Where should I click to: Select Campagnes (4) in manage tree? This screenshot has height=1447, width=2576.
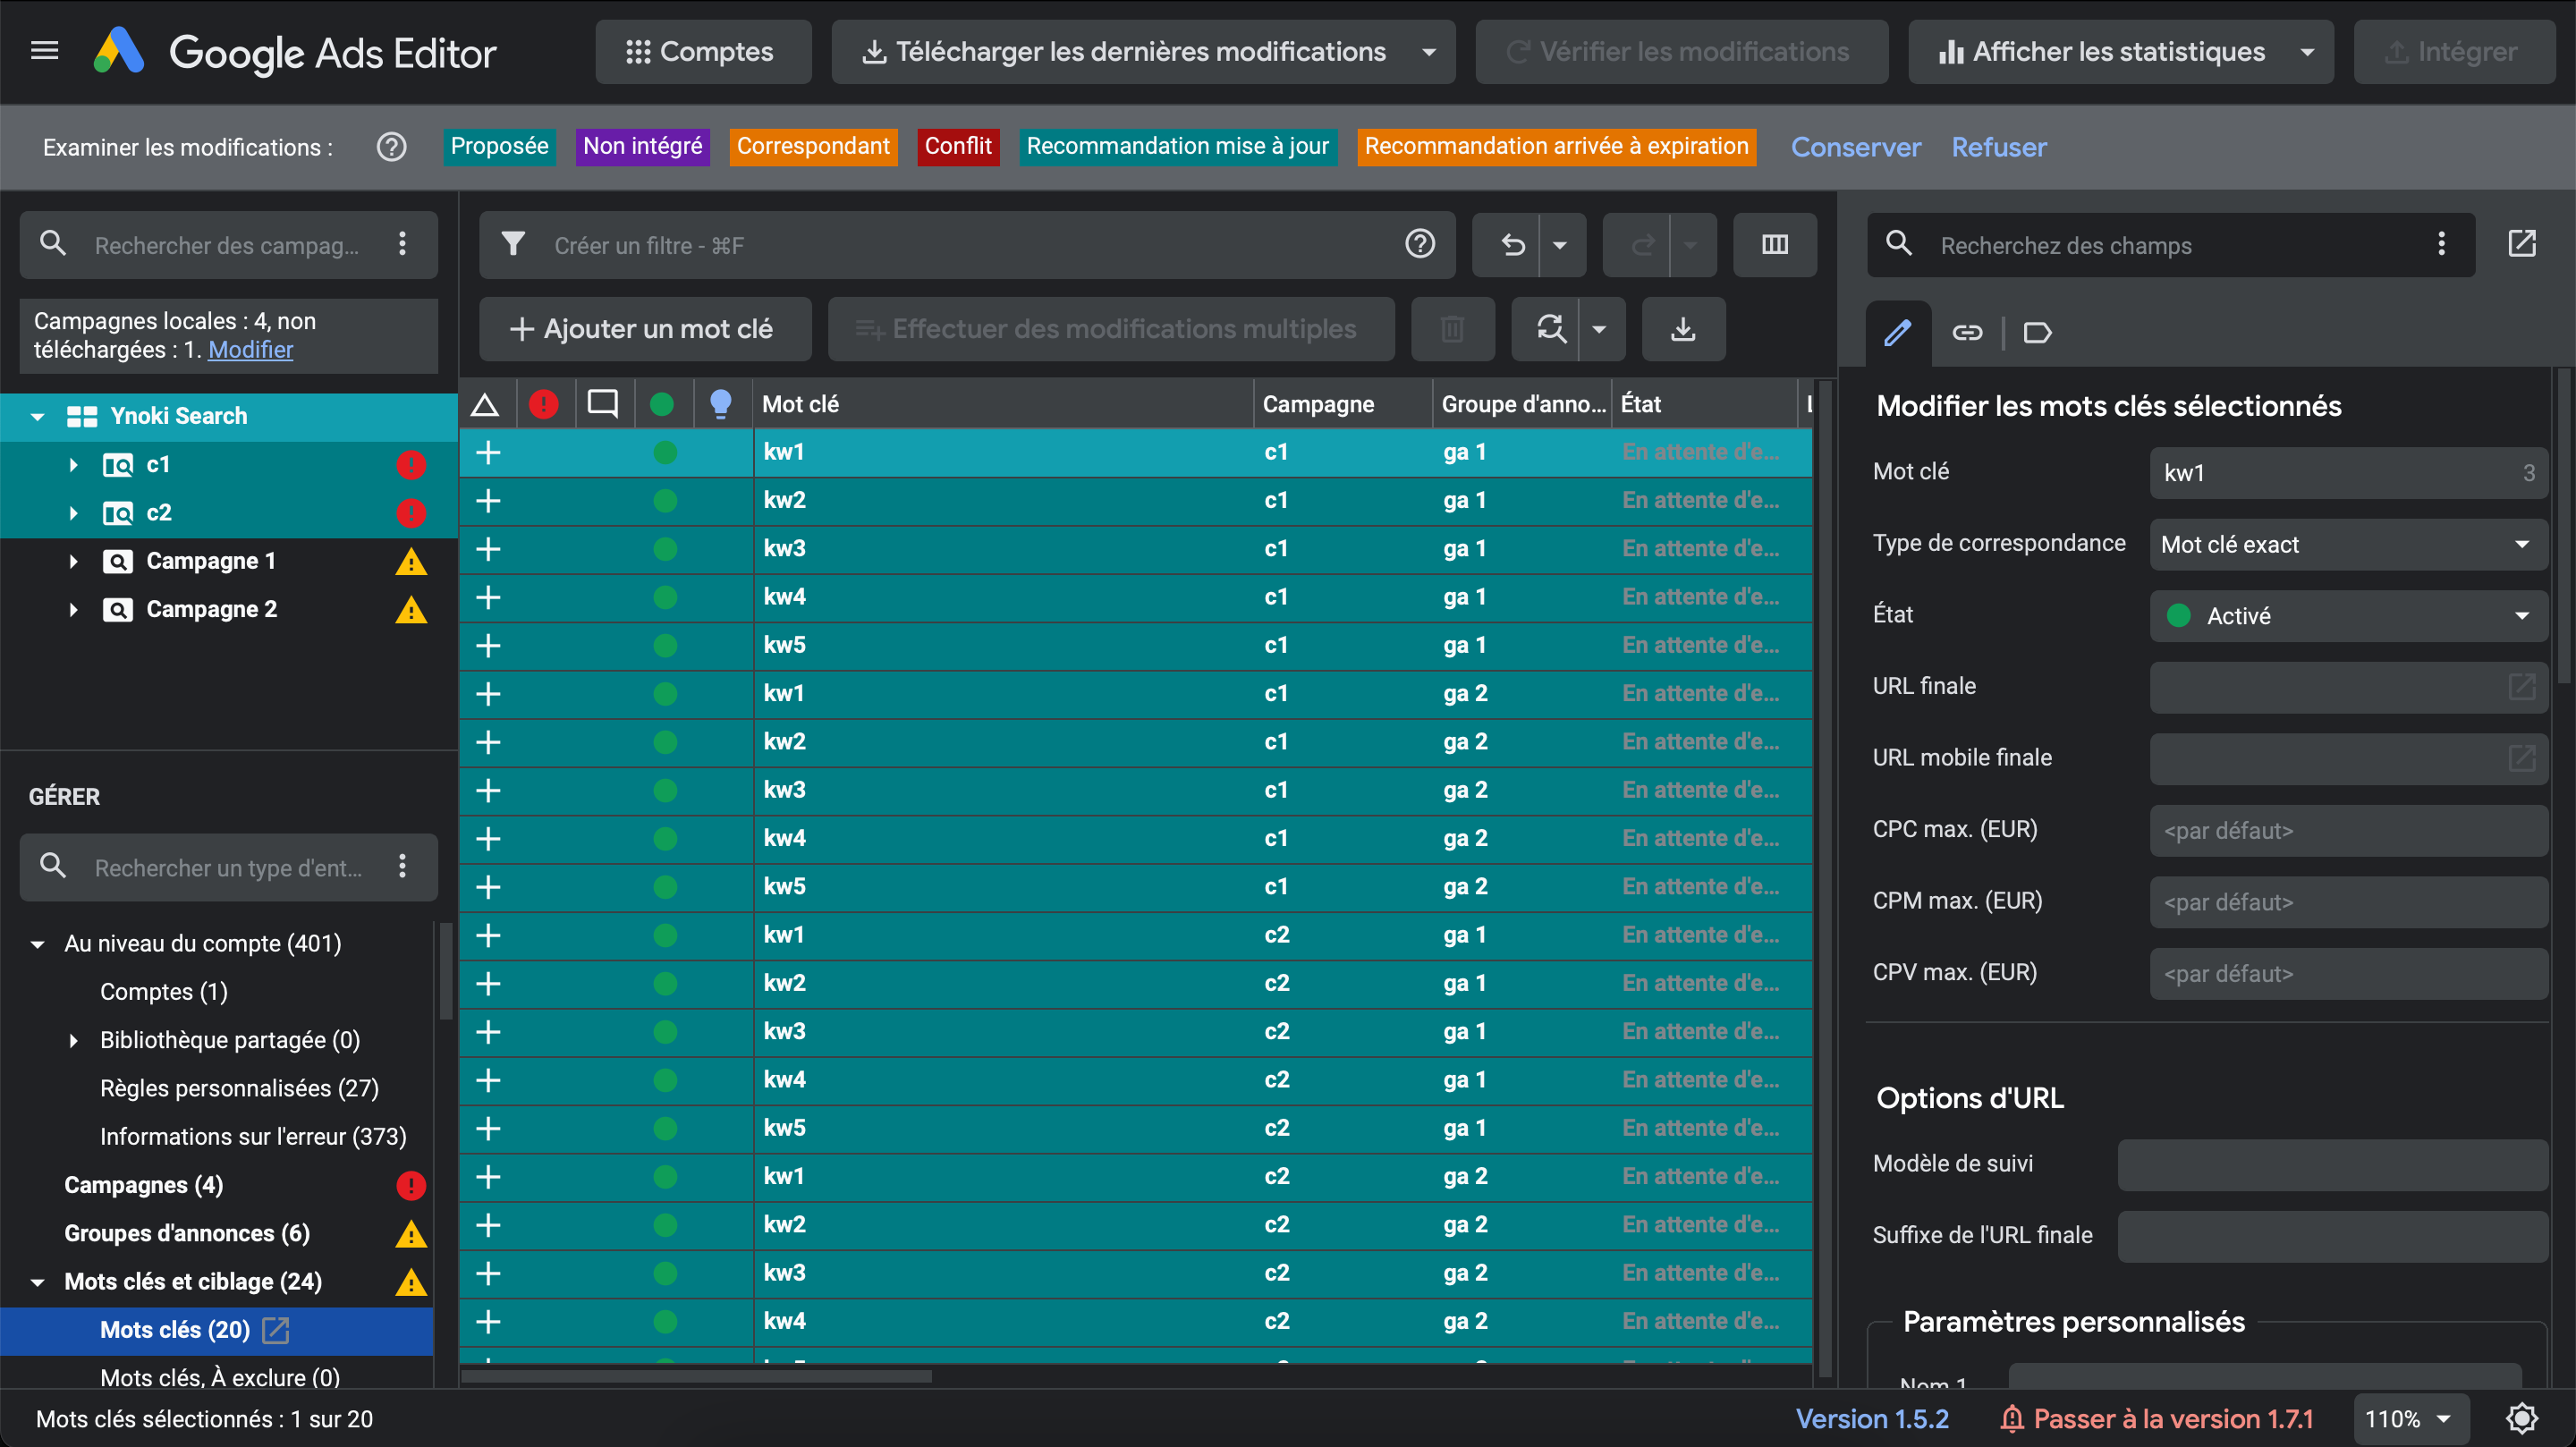point(143,1185)
